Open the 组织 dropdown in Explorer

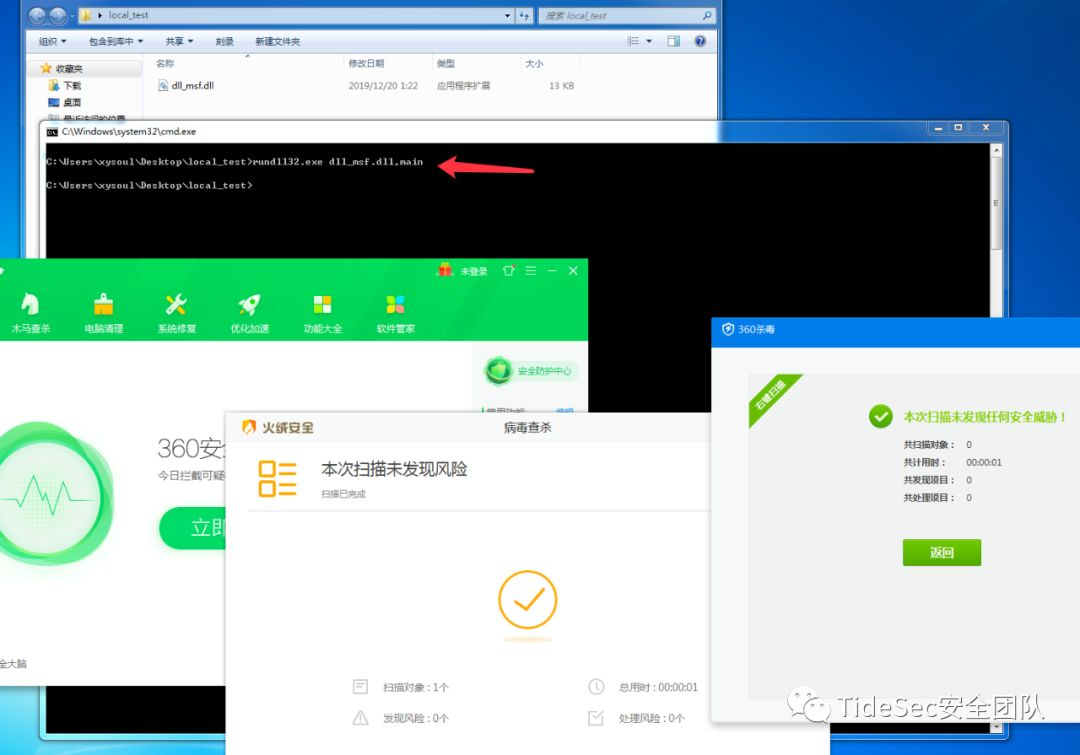52,41
